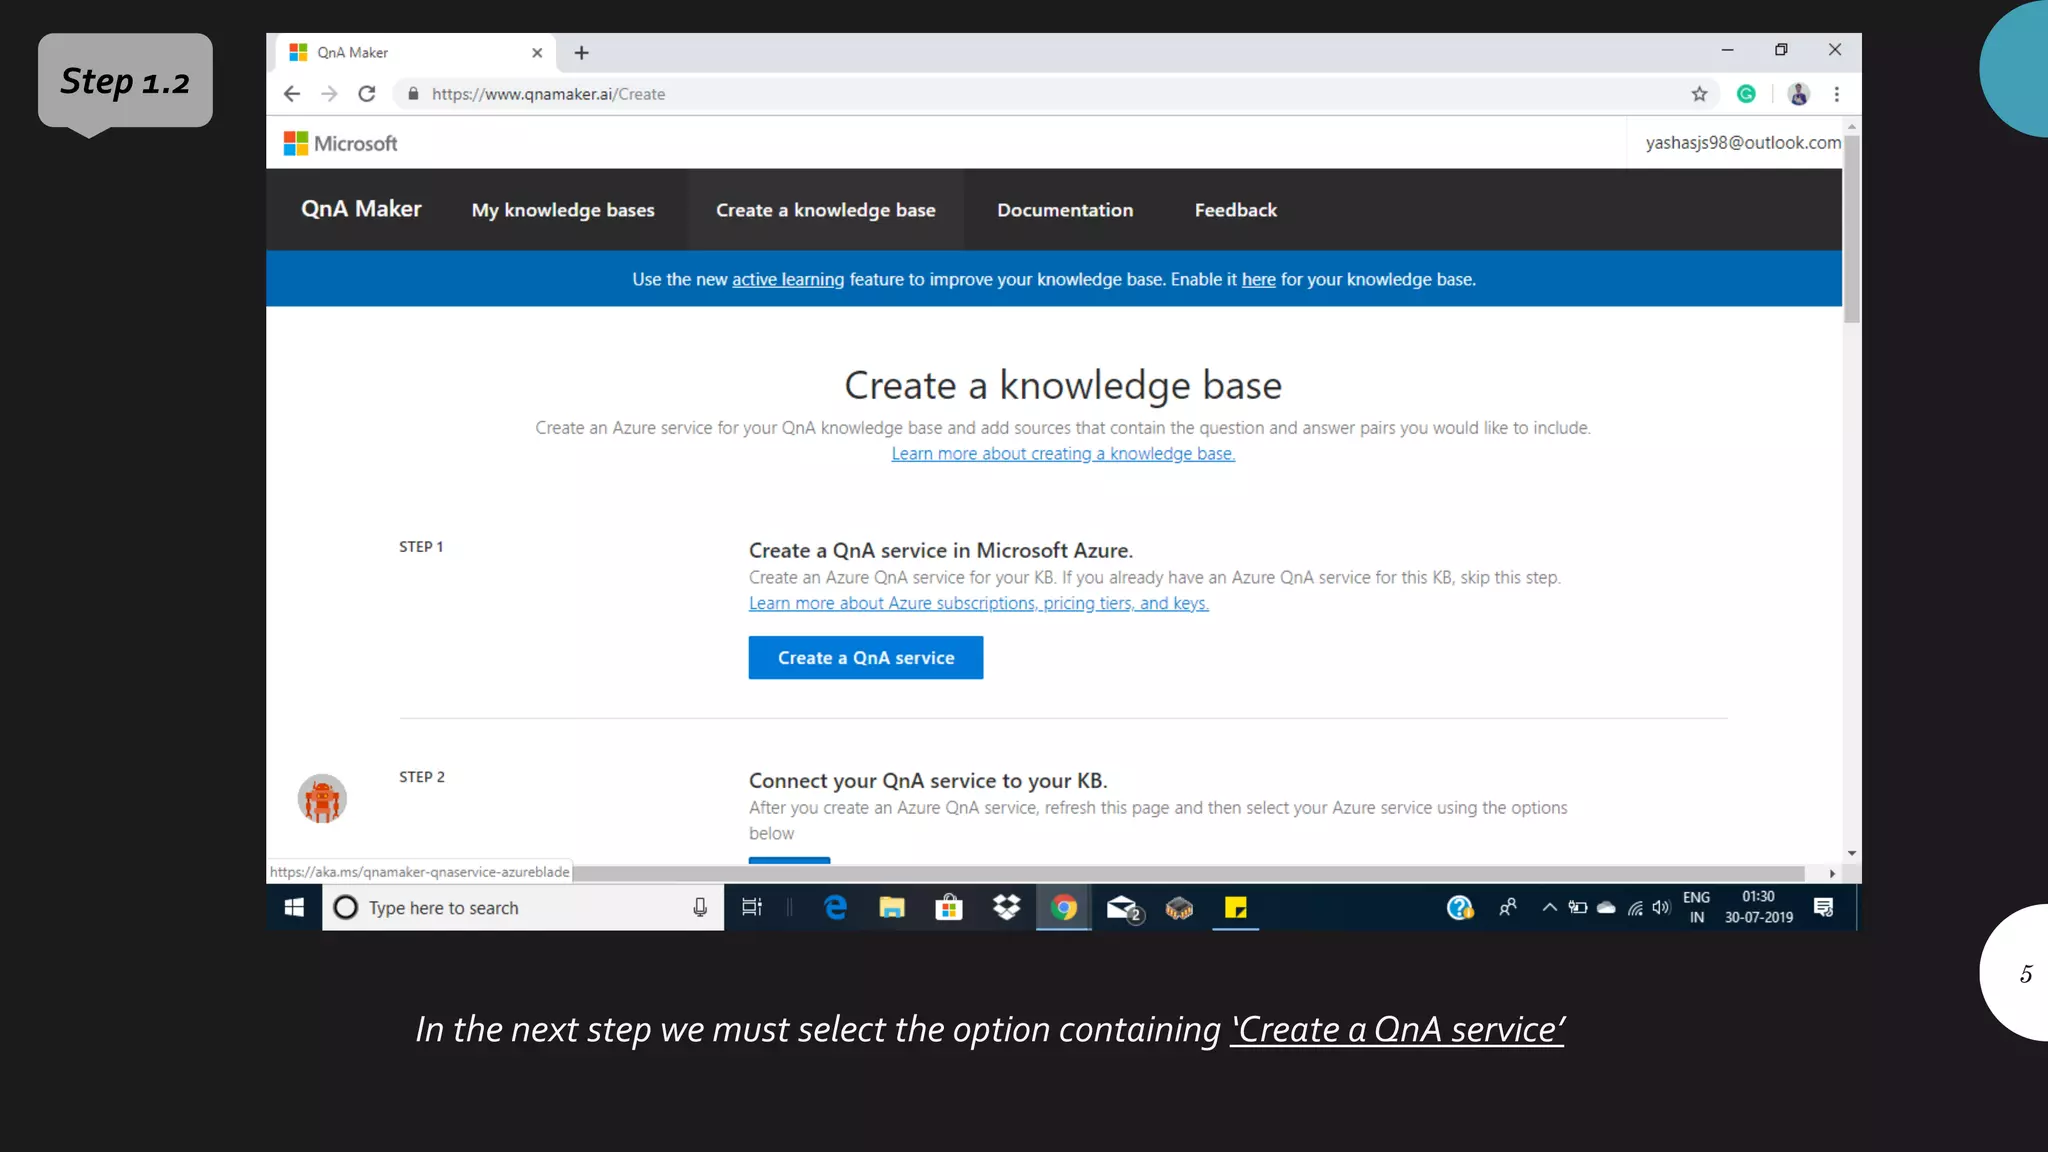Click the scroll down arrow
Screen dimensions: 2048x1152
coord(1852,853)
